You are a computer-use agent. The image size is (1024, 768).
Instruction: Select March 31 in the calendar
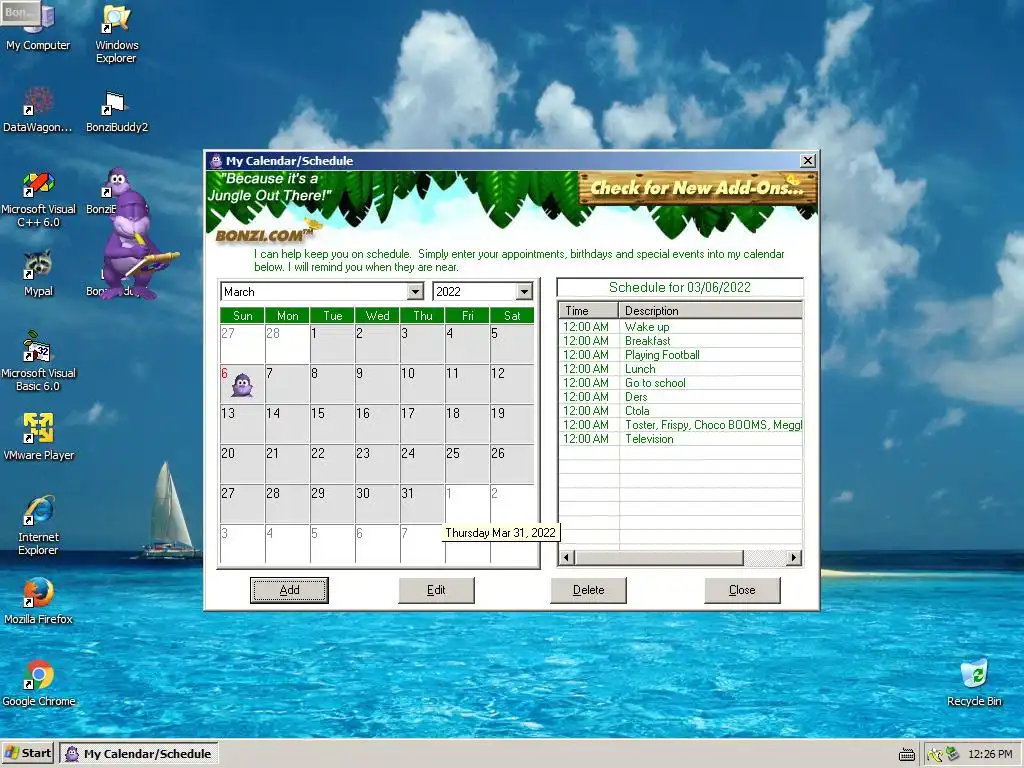coord(423,504)
